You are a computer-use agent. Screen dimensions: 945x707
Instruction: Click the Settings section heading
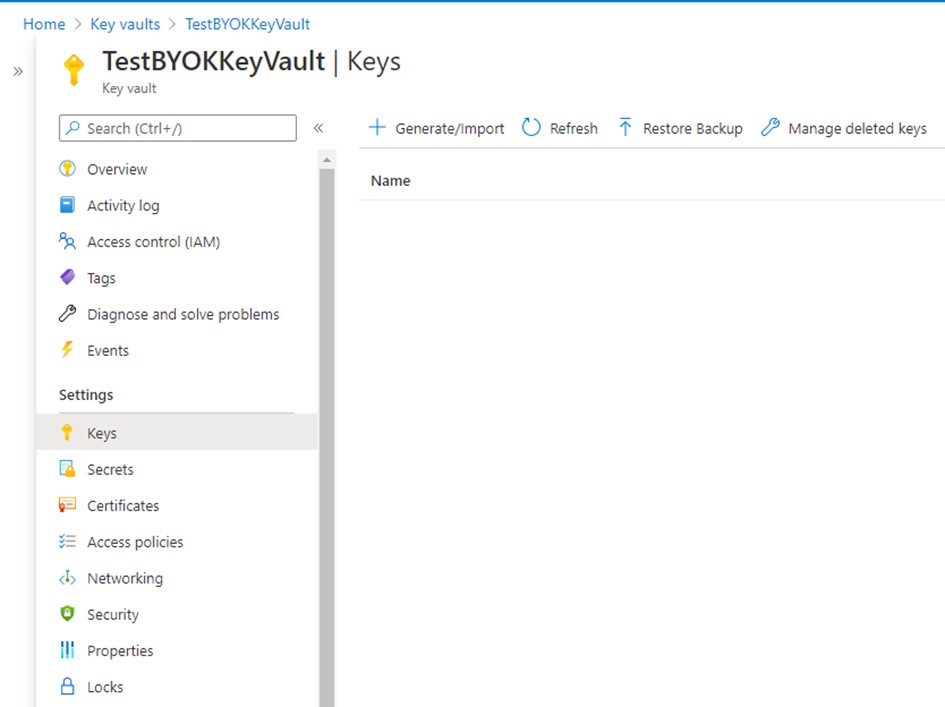(x=86, y=395)
